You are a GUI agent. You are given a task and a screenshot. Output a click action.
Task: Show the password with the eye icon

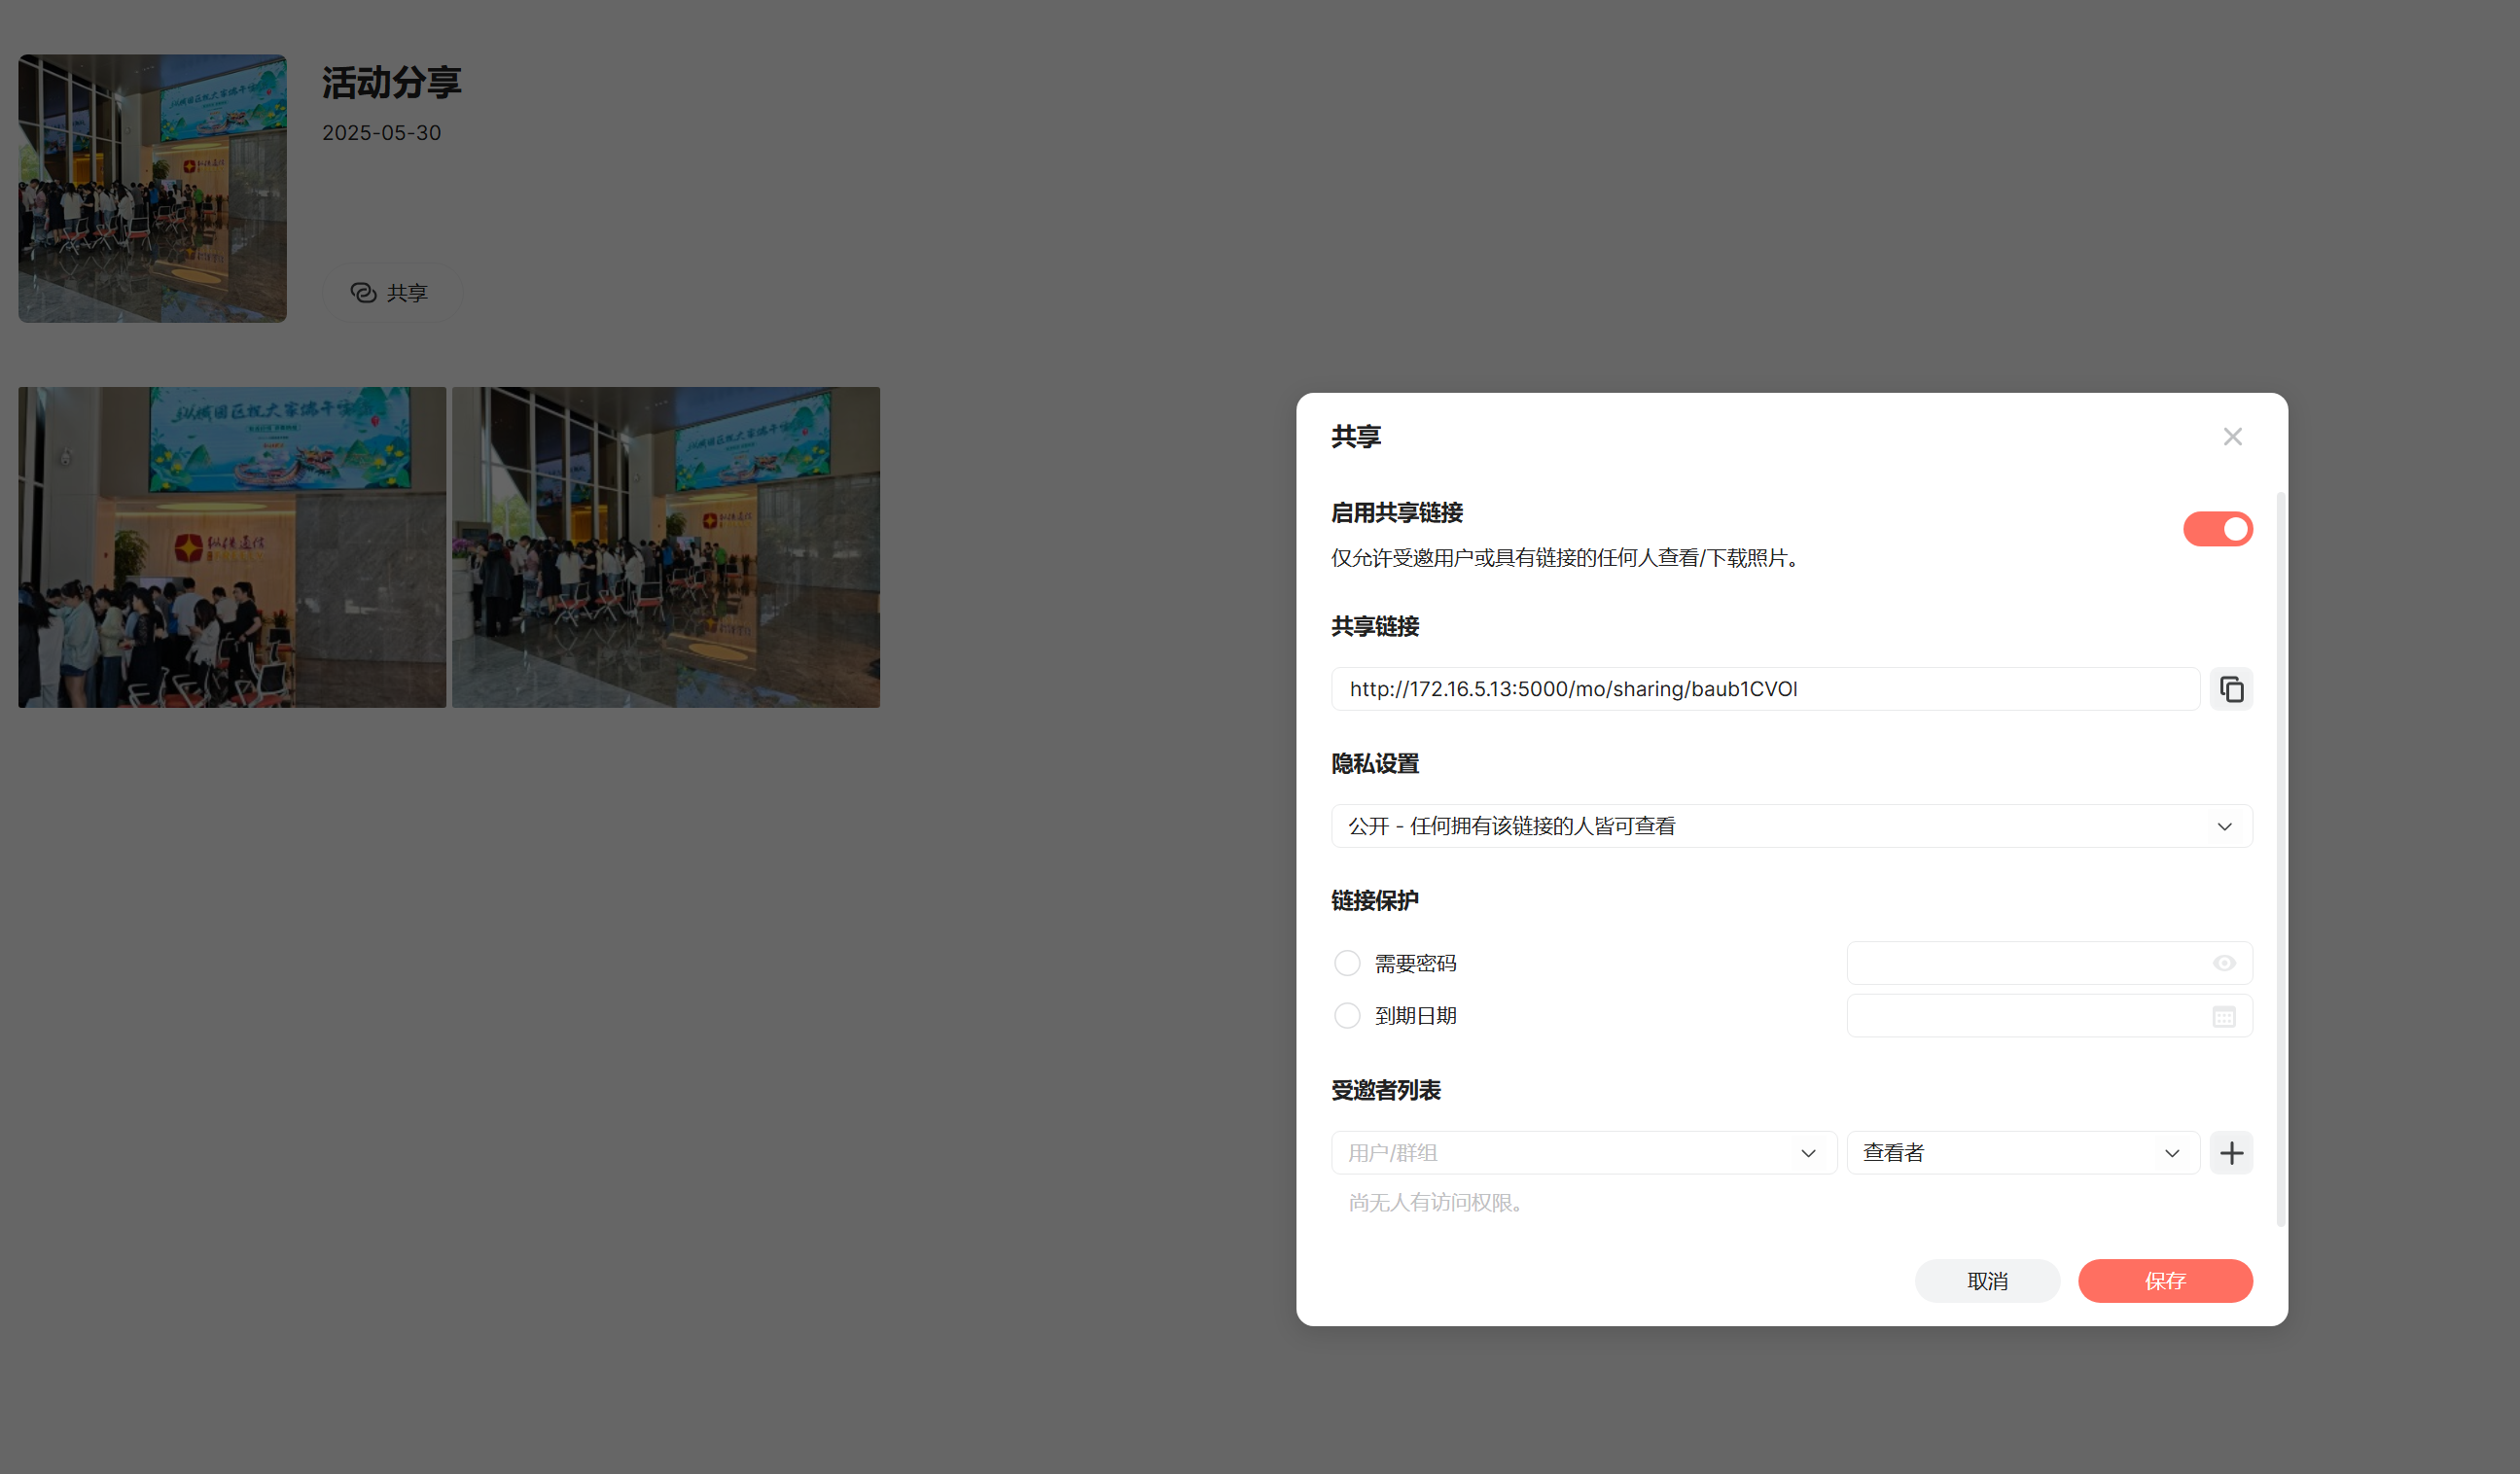point(2223,963)
